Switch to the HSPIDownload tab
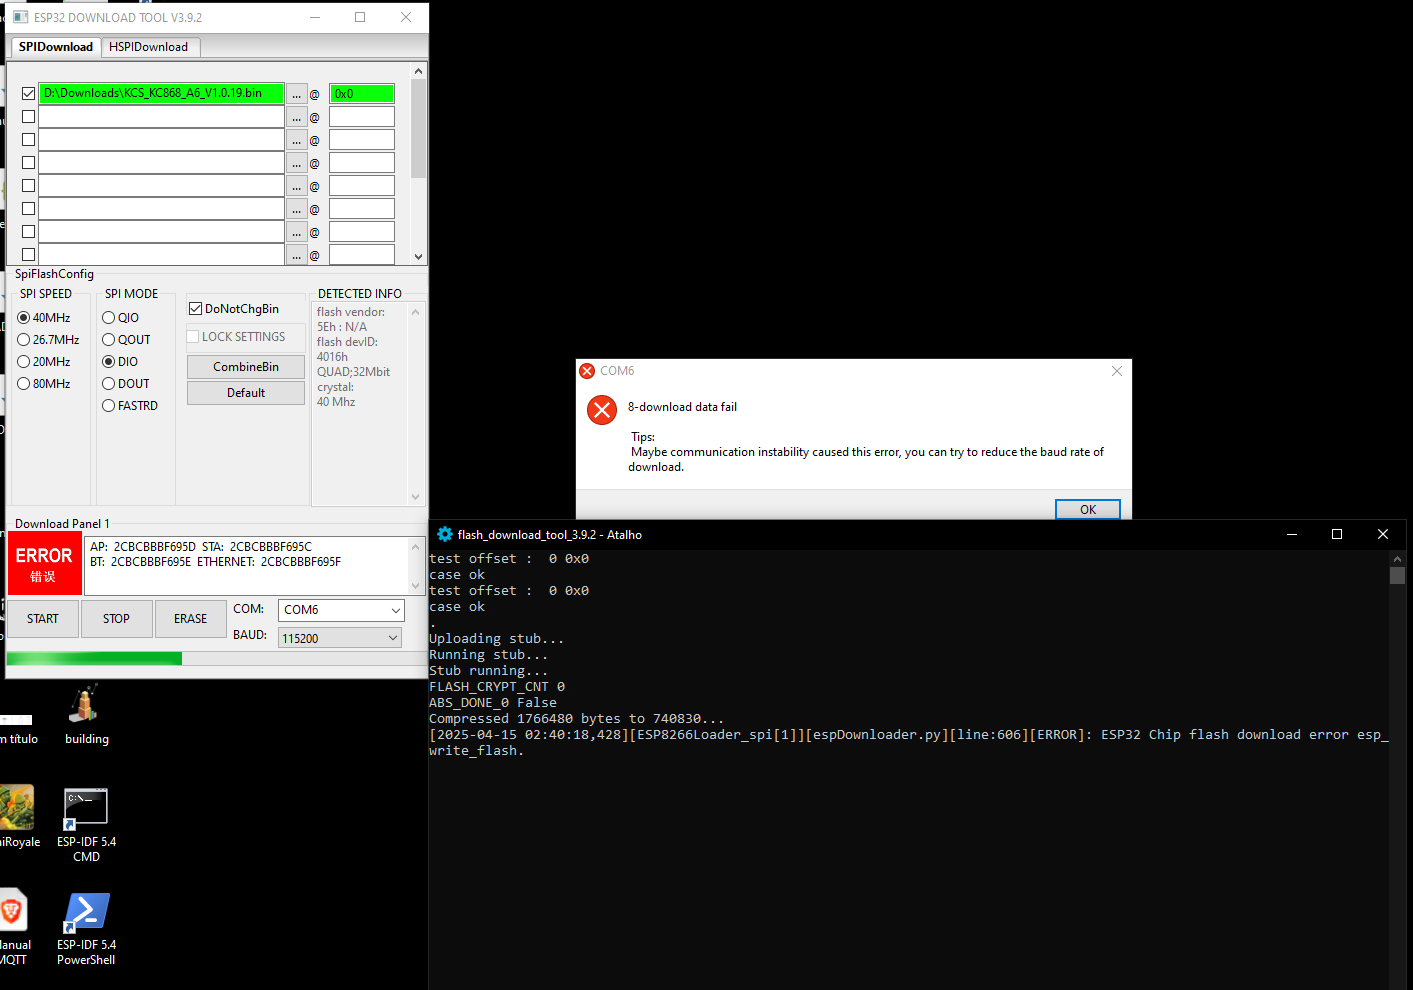The height and width of the screenshot is (990, 1413). pyautogui.click(x=148, y=47)
